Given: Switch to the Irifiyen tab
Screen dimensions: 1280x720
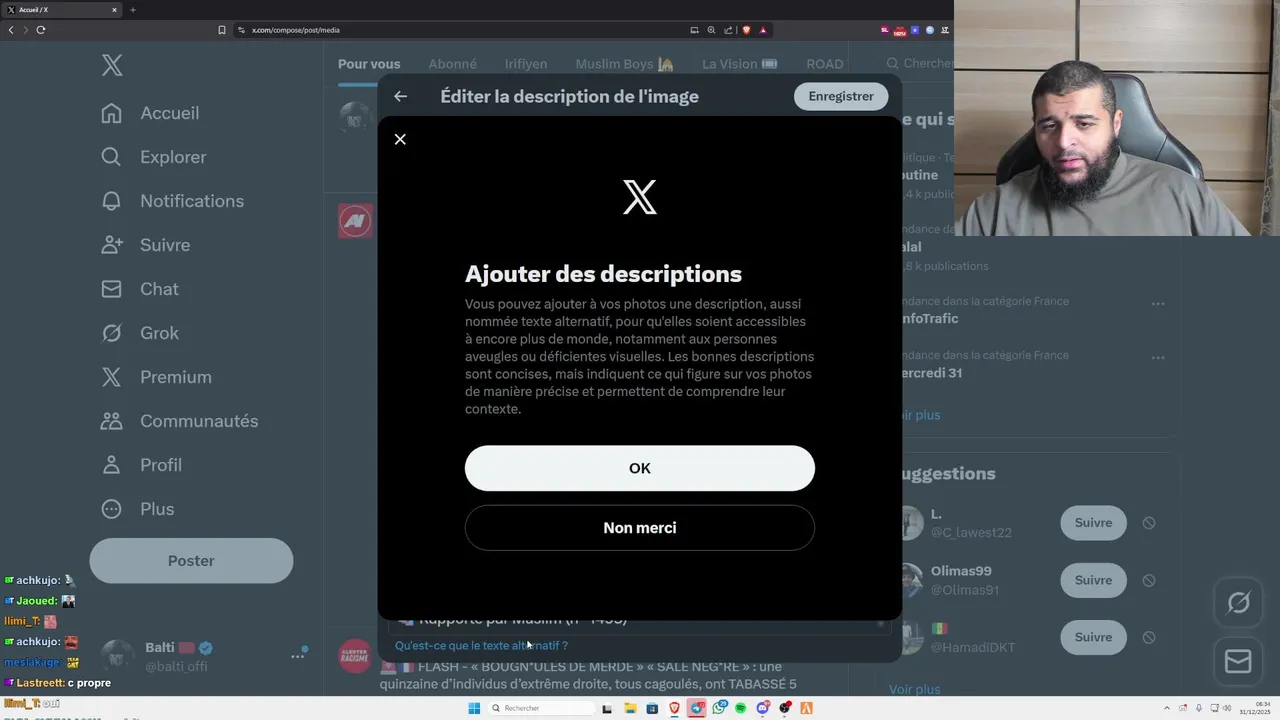Looking at the screenshot, I should (526, 64).
